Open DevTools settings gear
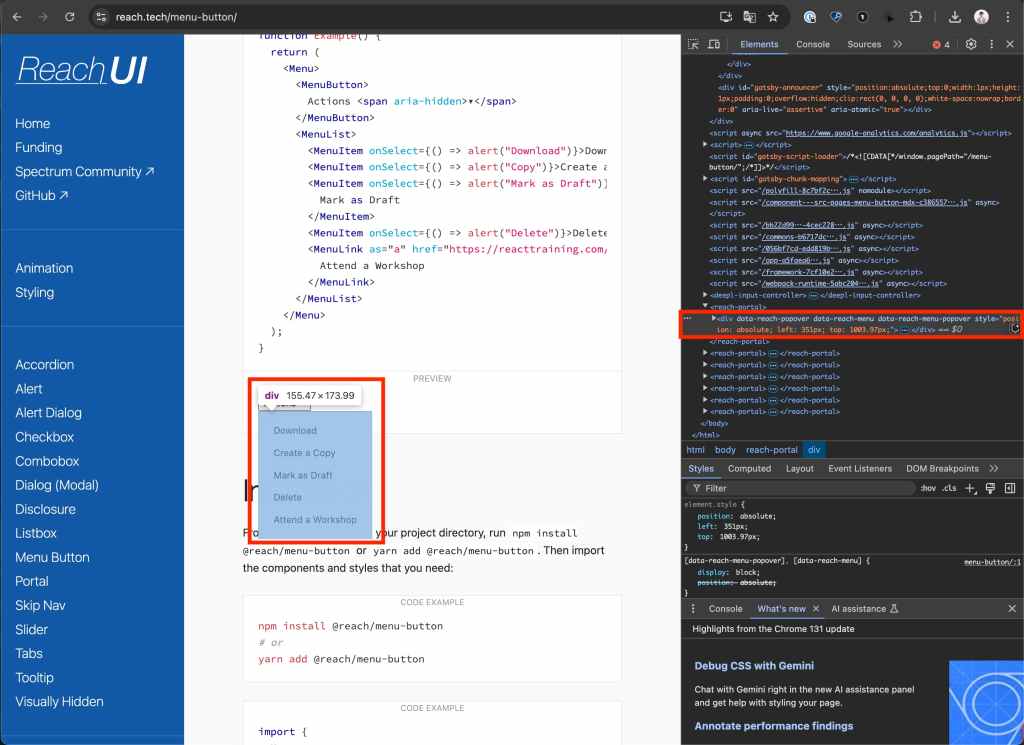Screen dimensions: 1024x745 point(970,45)
